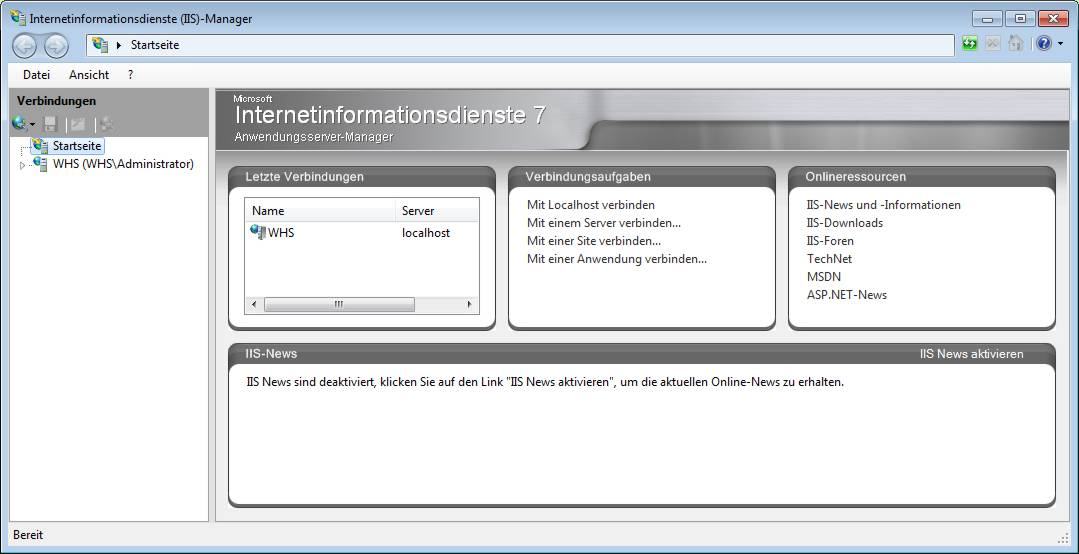1079x554 pixels.
Task: Select Startseite in the connections tree
Action: pyautogui.click(x=77, y=146)
